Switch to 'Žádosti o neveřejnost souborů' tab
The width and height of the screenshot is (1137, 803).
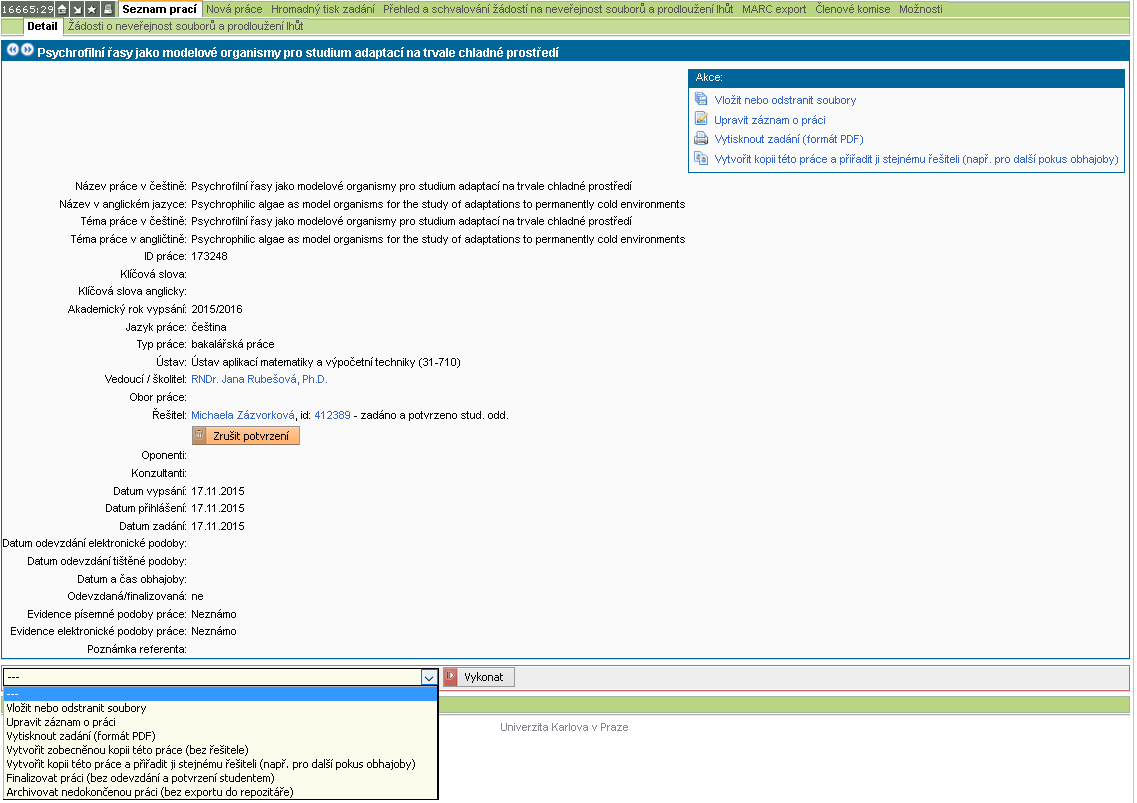pos(185,26)
